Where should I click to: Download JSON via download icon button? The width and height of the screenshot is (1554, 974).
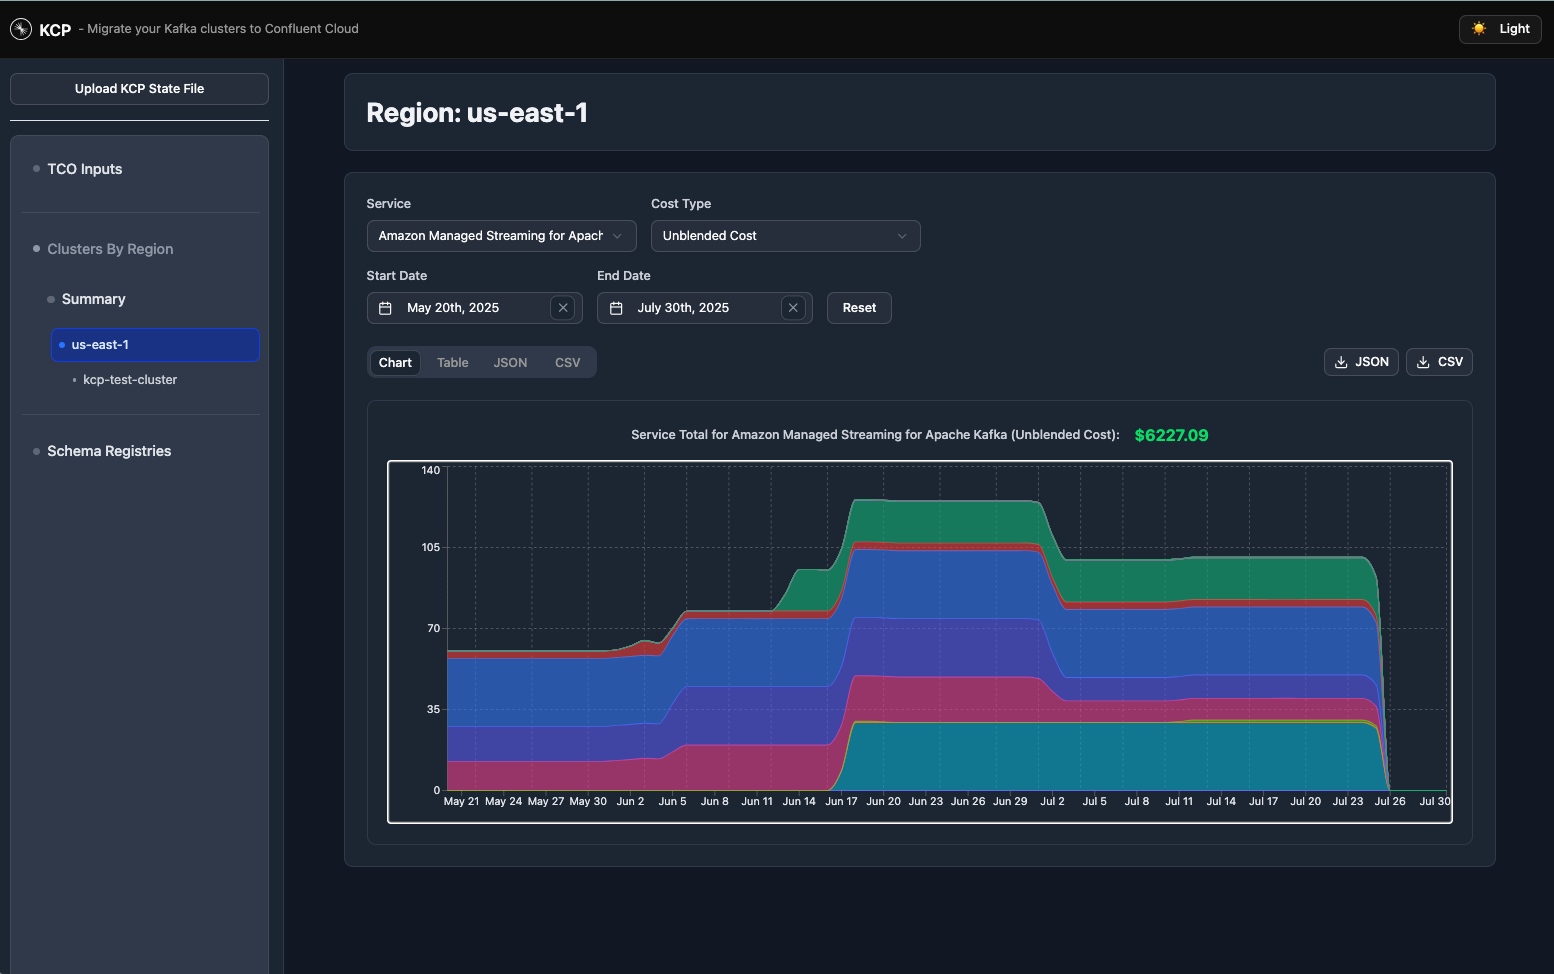click(1361, 362)
